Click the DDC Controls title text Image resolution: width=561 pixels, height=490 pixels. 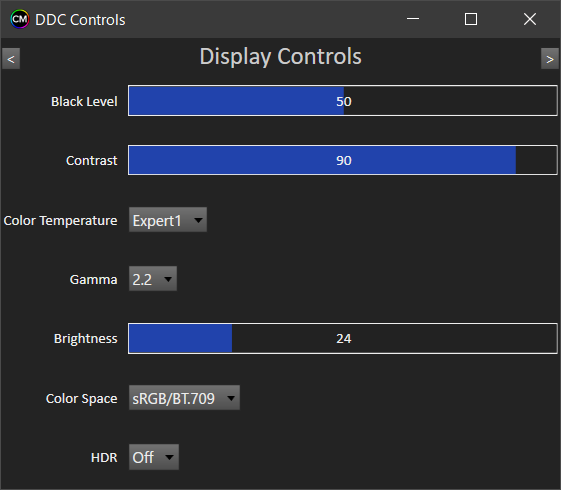click(80, 20)
